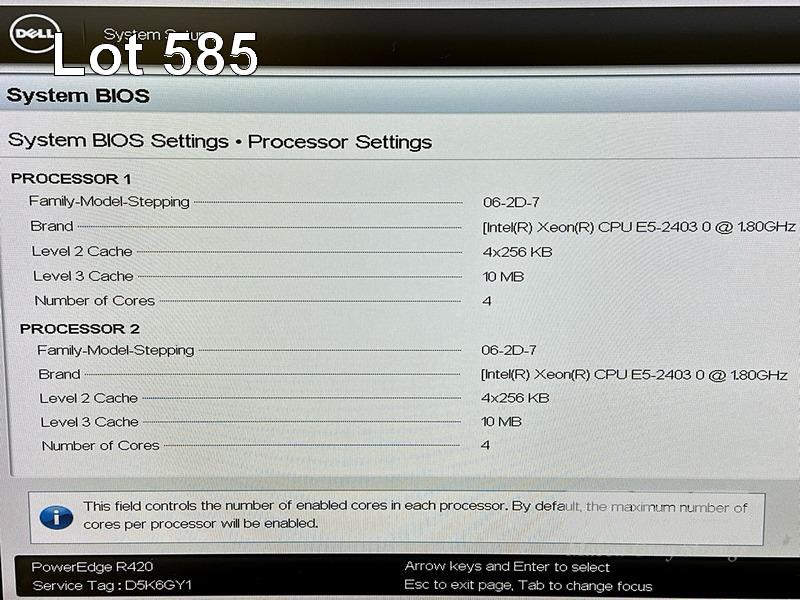Click the Service Tag D5K6GY1 text
This screenshot has width=800, height=600.
click(x=112, y=585)
